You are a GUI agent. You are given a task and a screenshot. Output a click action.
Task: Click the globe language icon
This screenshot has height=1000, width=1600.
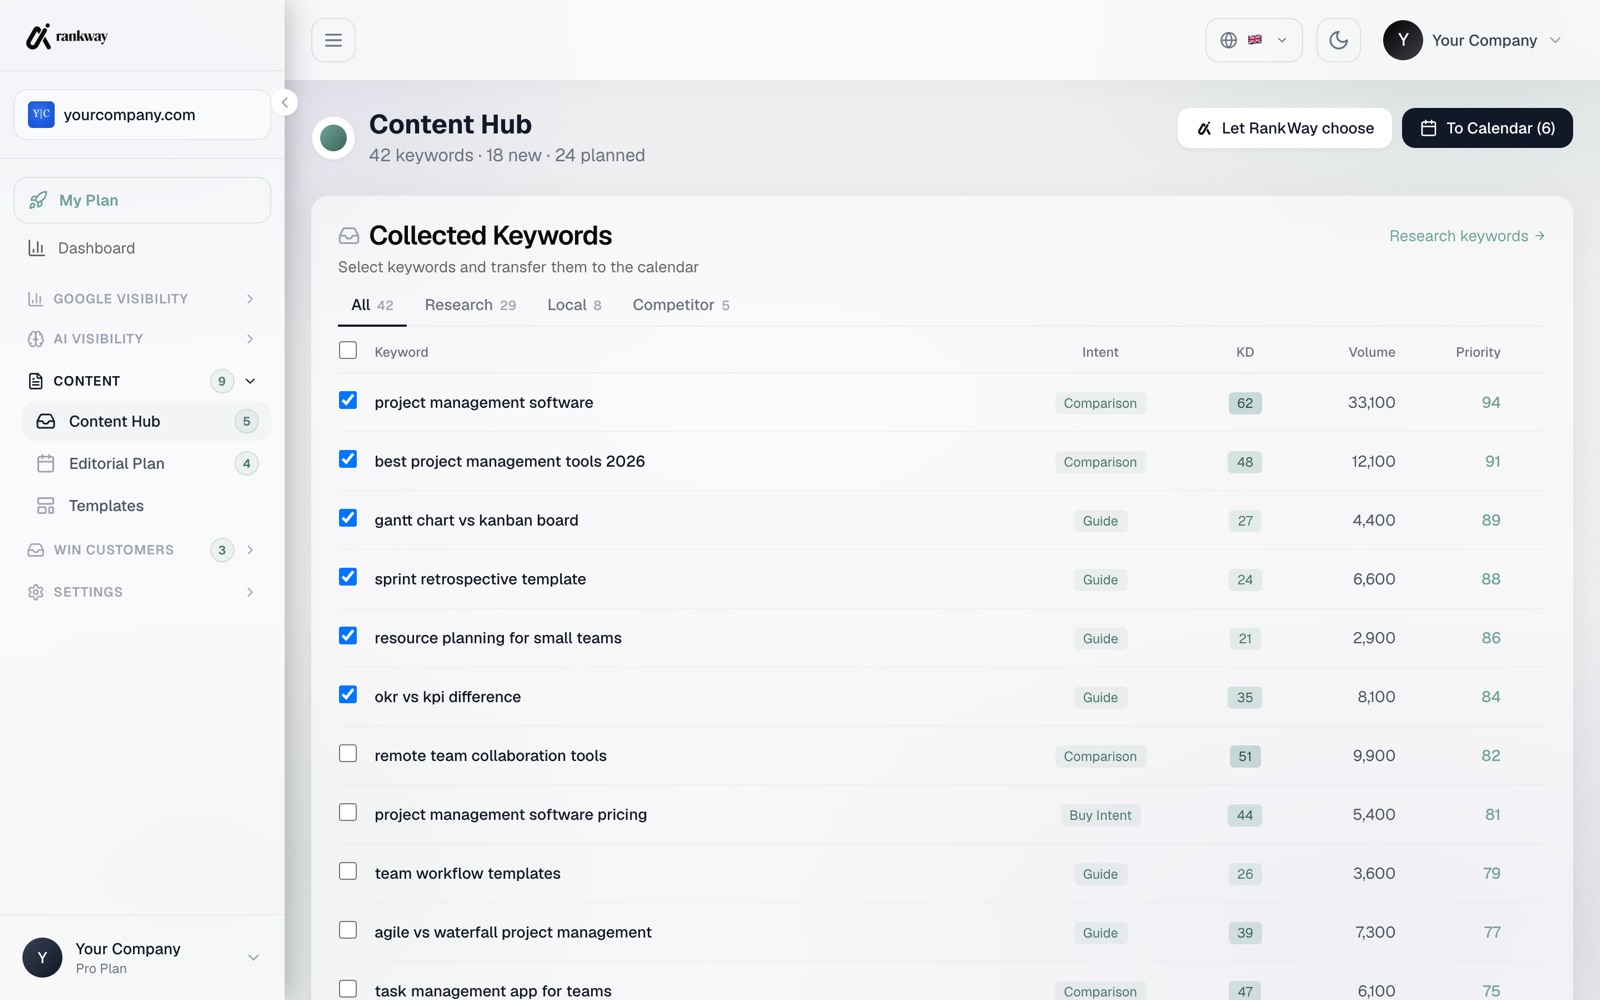[1229, 40]
